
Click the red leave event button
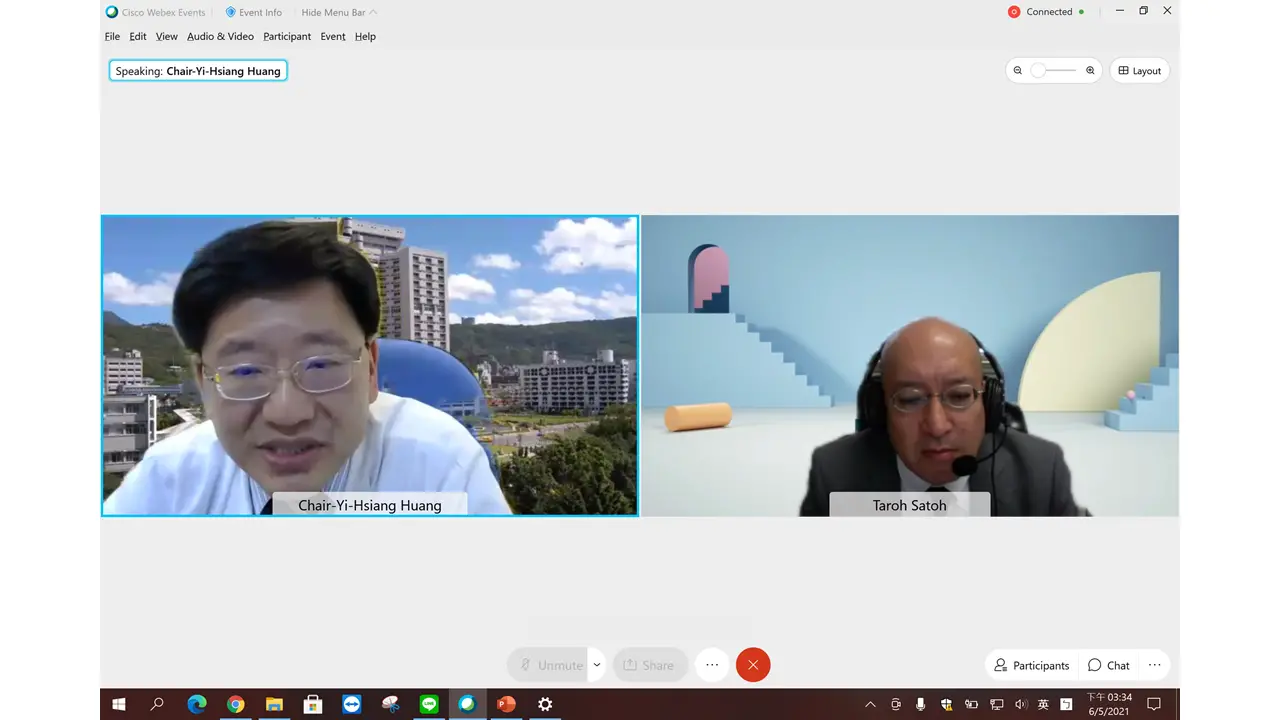pyautogui.click(x=753, y=665)
